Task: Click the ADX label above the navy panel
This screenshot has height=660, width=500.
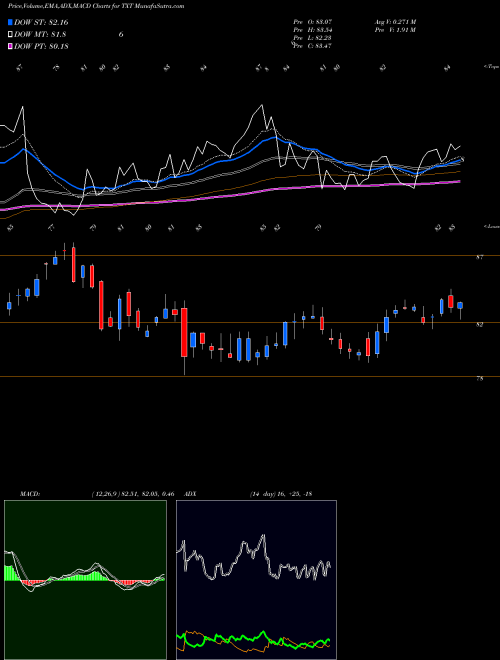Action: 191,494
